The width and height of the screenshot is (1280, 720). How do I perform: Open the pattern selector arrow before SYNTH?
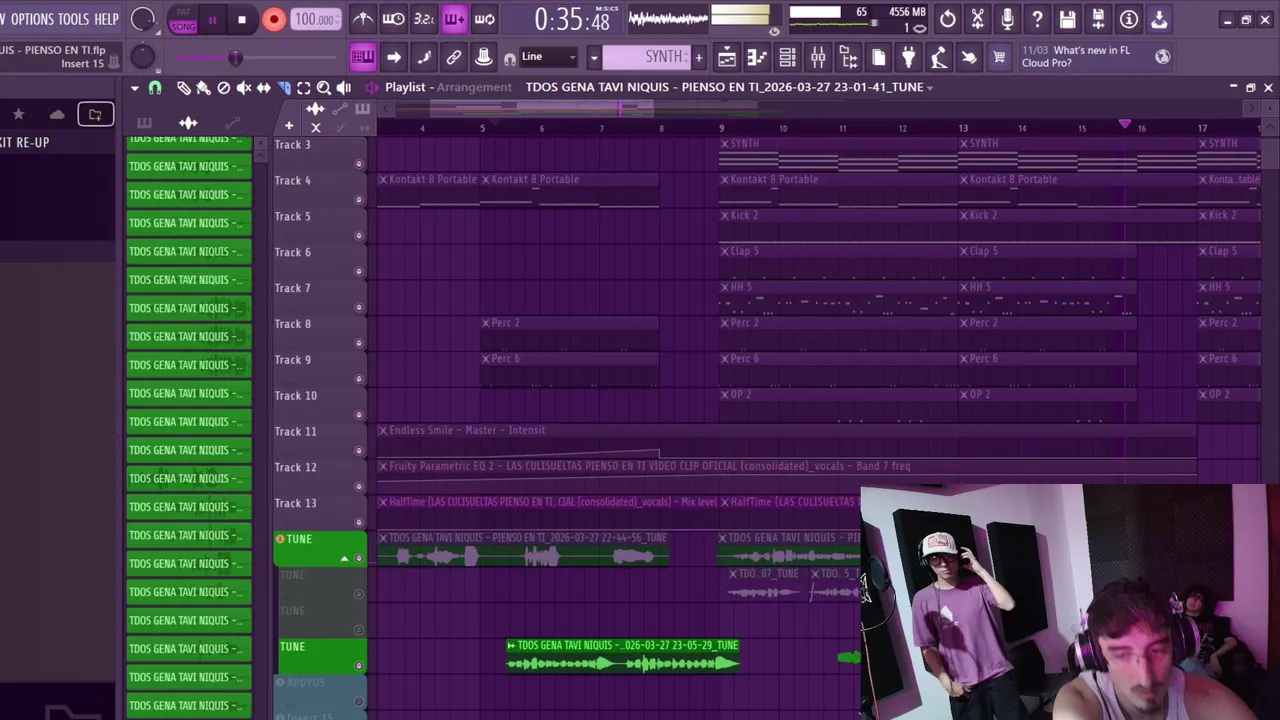pyautogui.click(x=593, y=57)
